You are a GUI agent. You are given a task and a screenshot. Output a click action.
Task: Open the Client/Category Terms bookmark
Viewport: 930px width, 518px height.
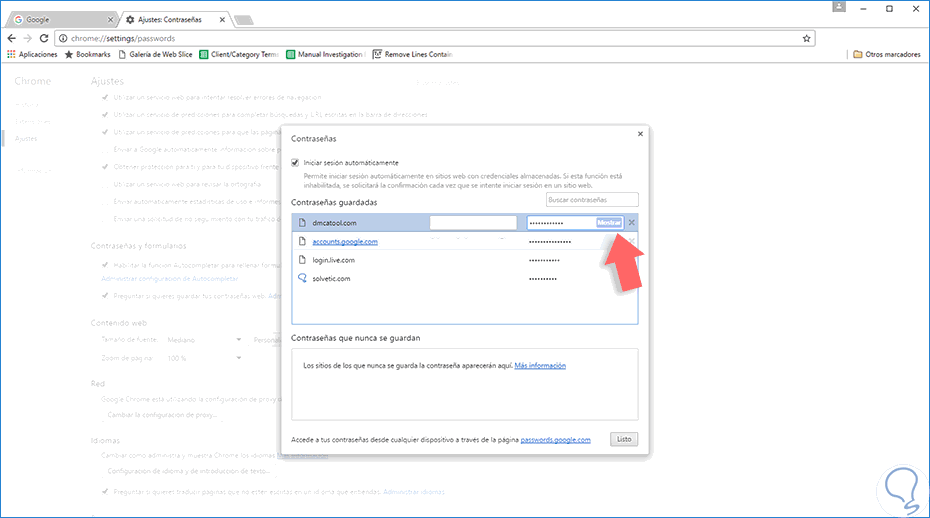(238, 54)
